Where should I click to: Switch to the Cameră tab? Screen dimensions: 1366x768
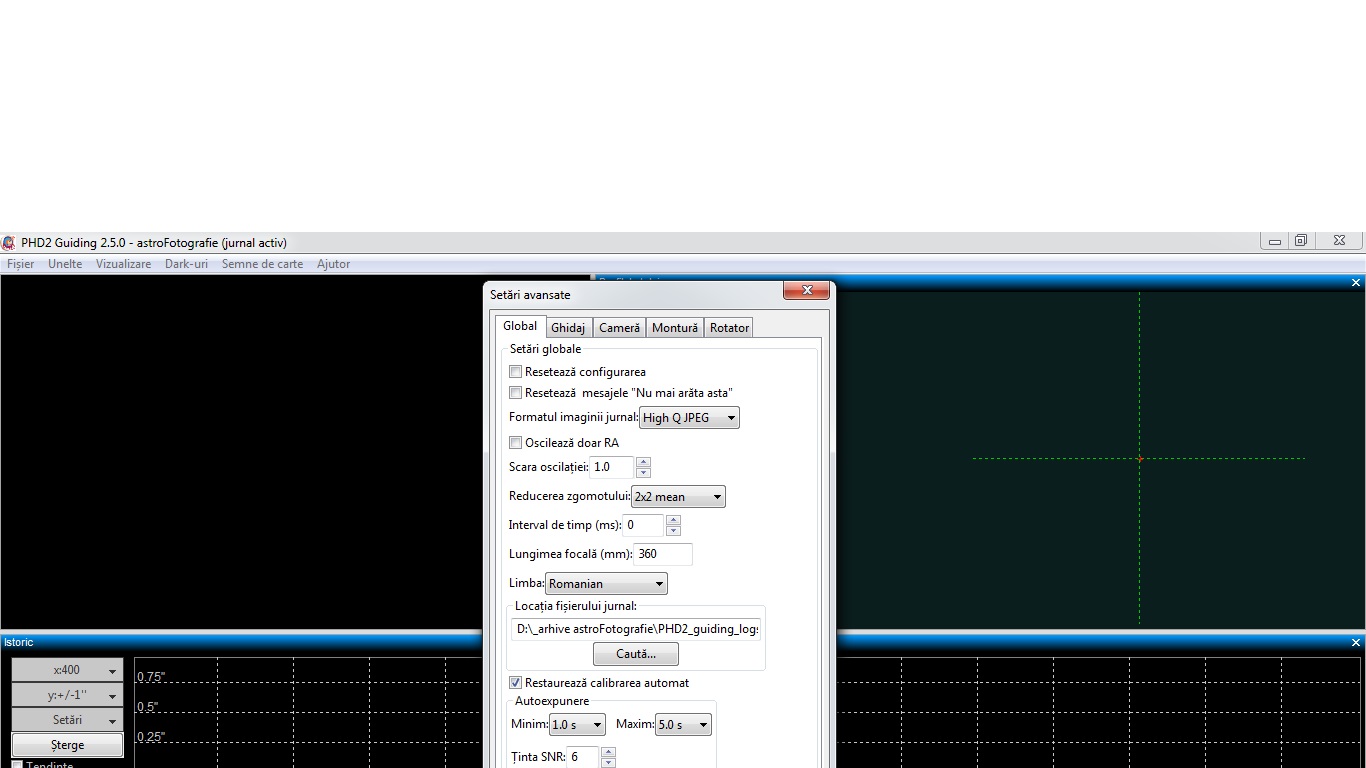point(619,328)
